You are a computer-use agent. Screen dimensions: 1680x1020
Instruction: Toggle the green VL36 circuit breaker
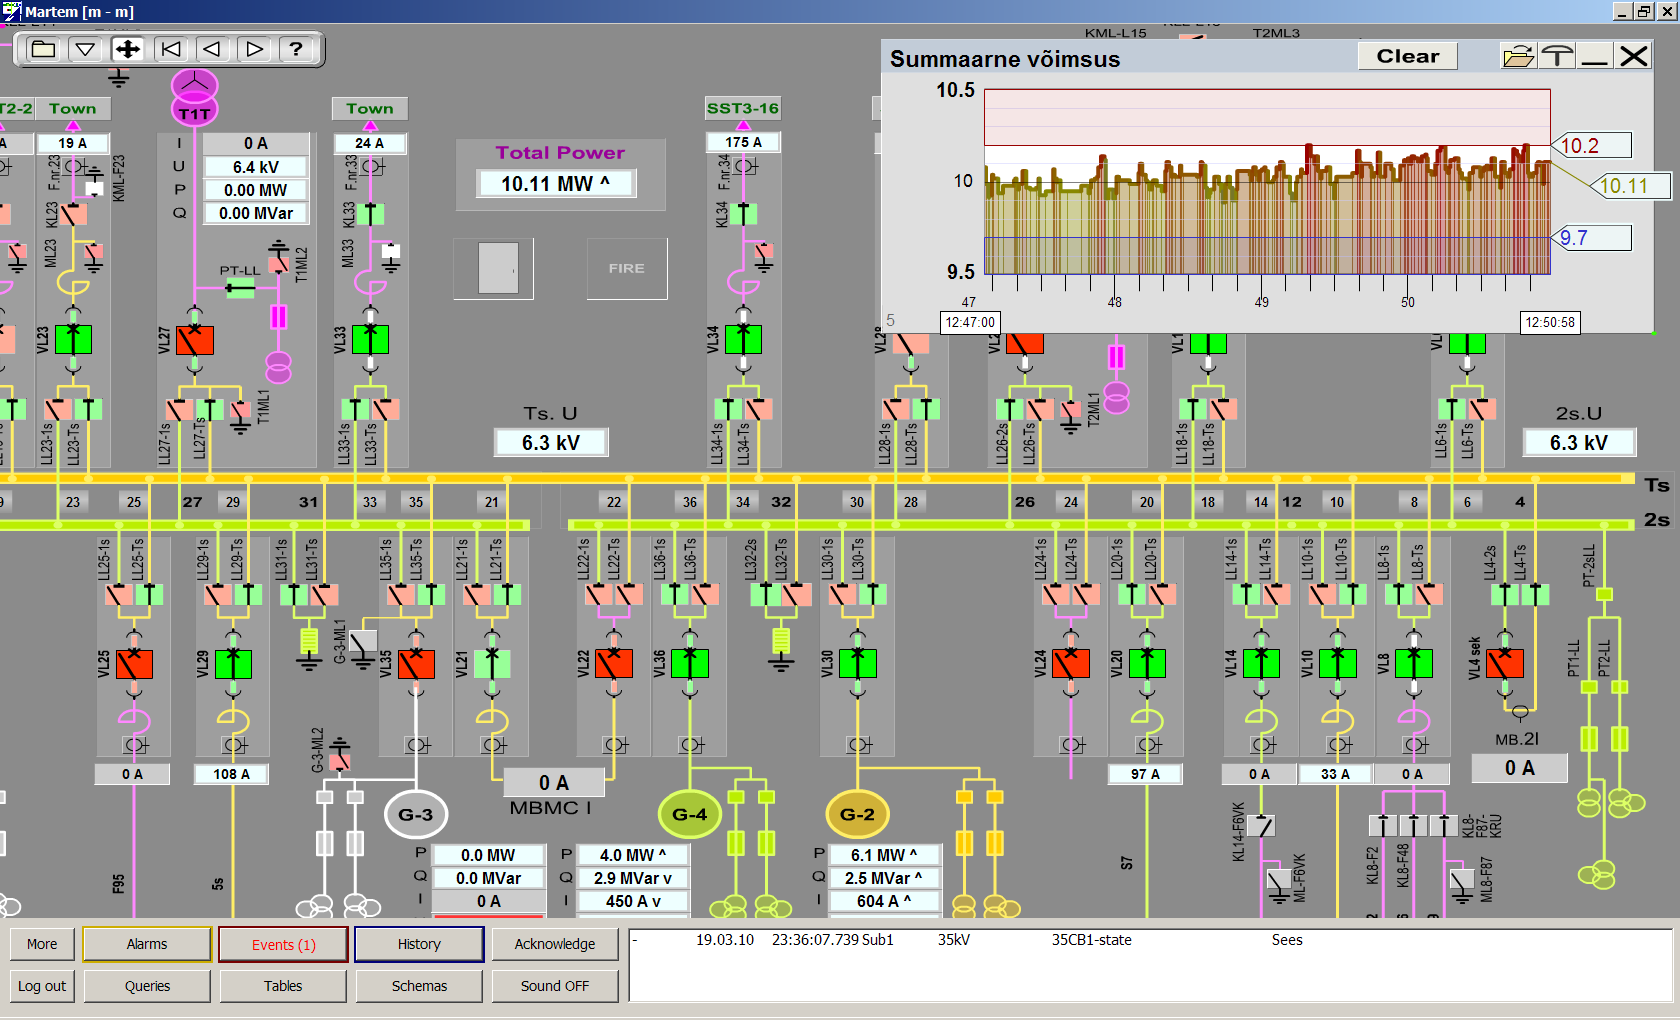point(689,663)
